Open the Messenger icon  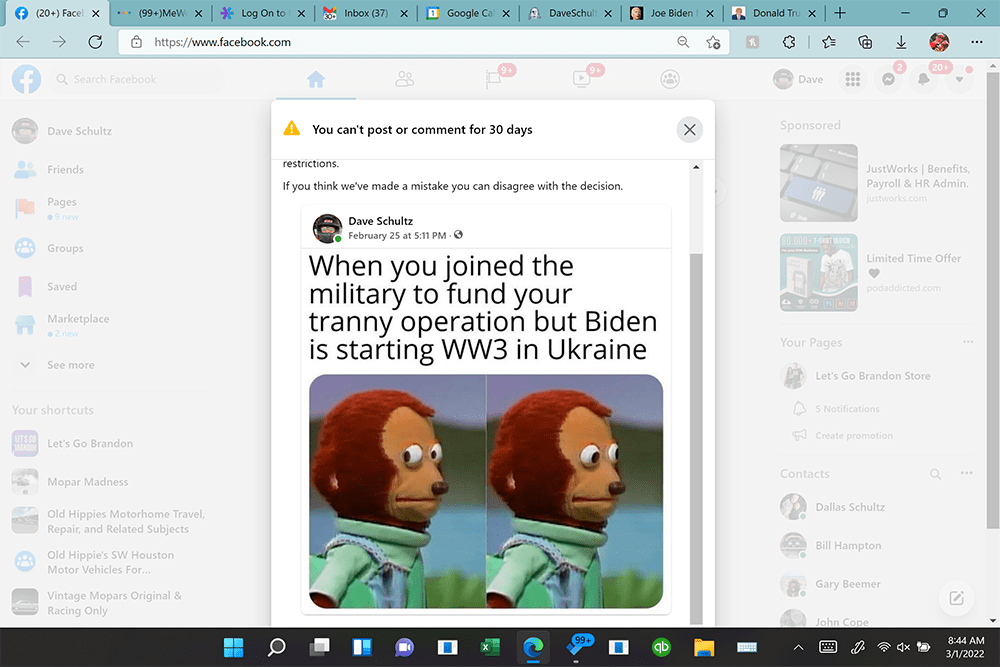click(888, 79)
